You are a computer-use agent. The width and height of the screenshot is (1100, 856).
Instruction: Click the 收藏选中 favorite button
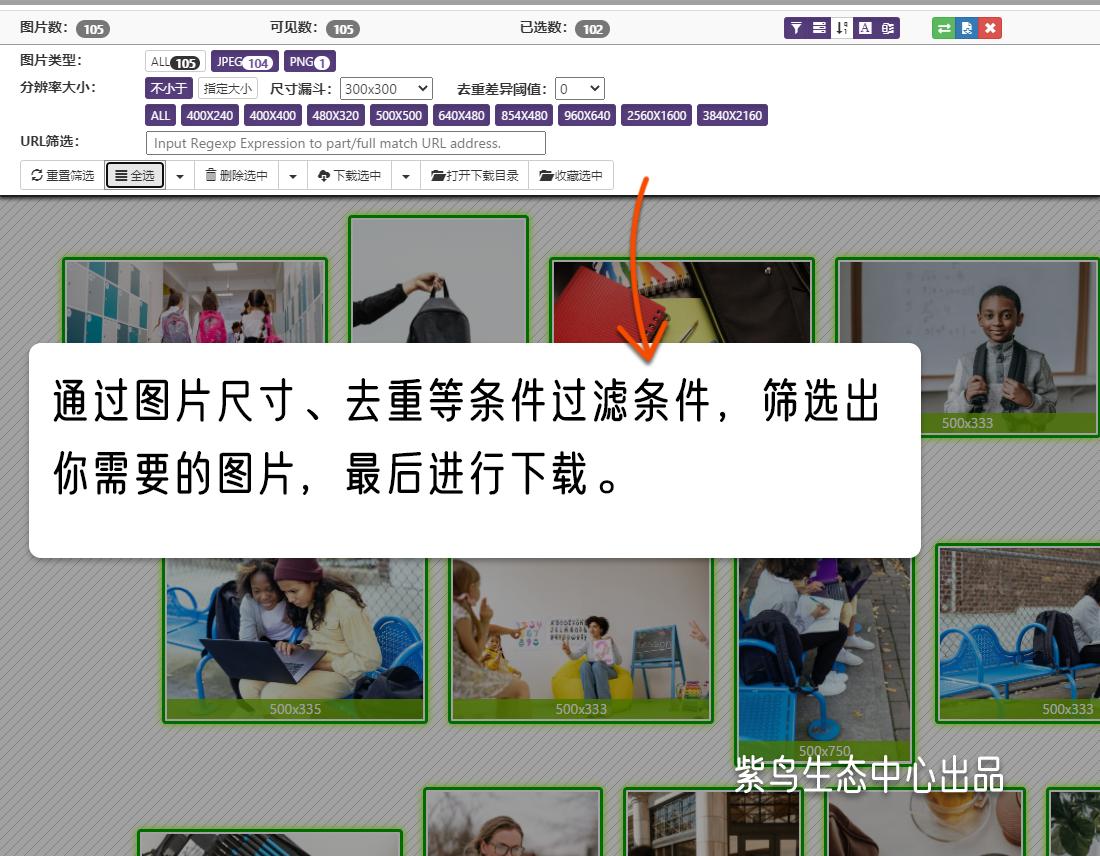tap(570, 175)
